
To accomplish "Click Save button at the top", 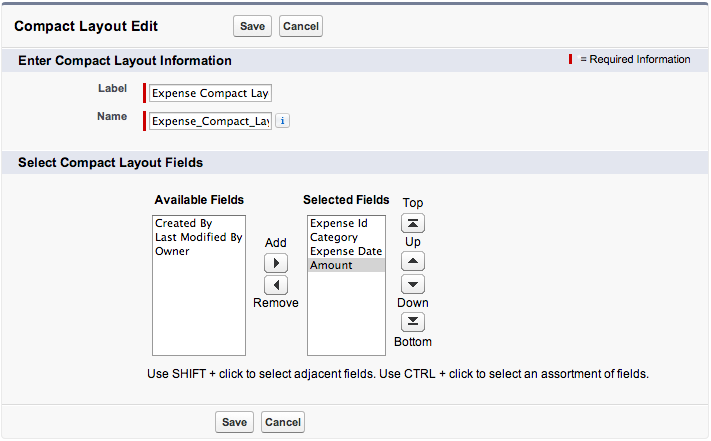I will click(x=252, y=26).
